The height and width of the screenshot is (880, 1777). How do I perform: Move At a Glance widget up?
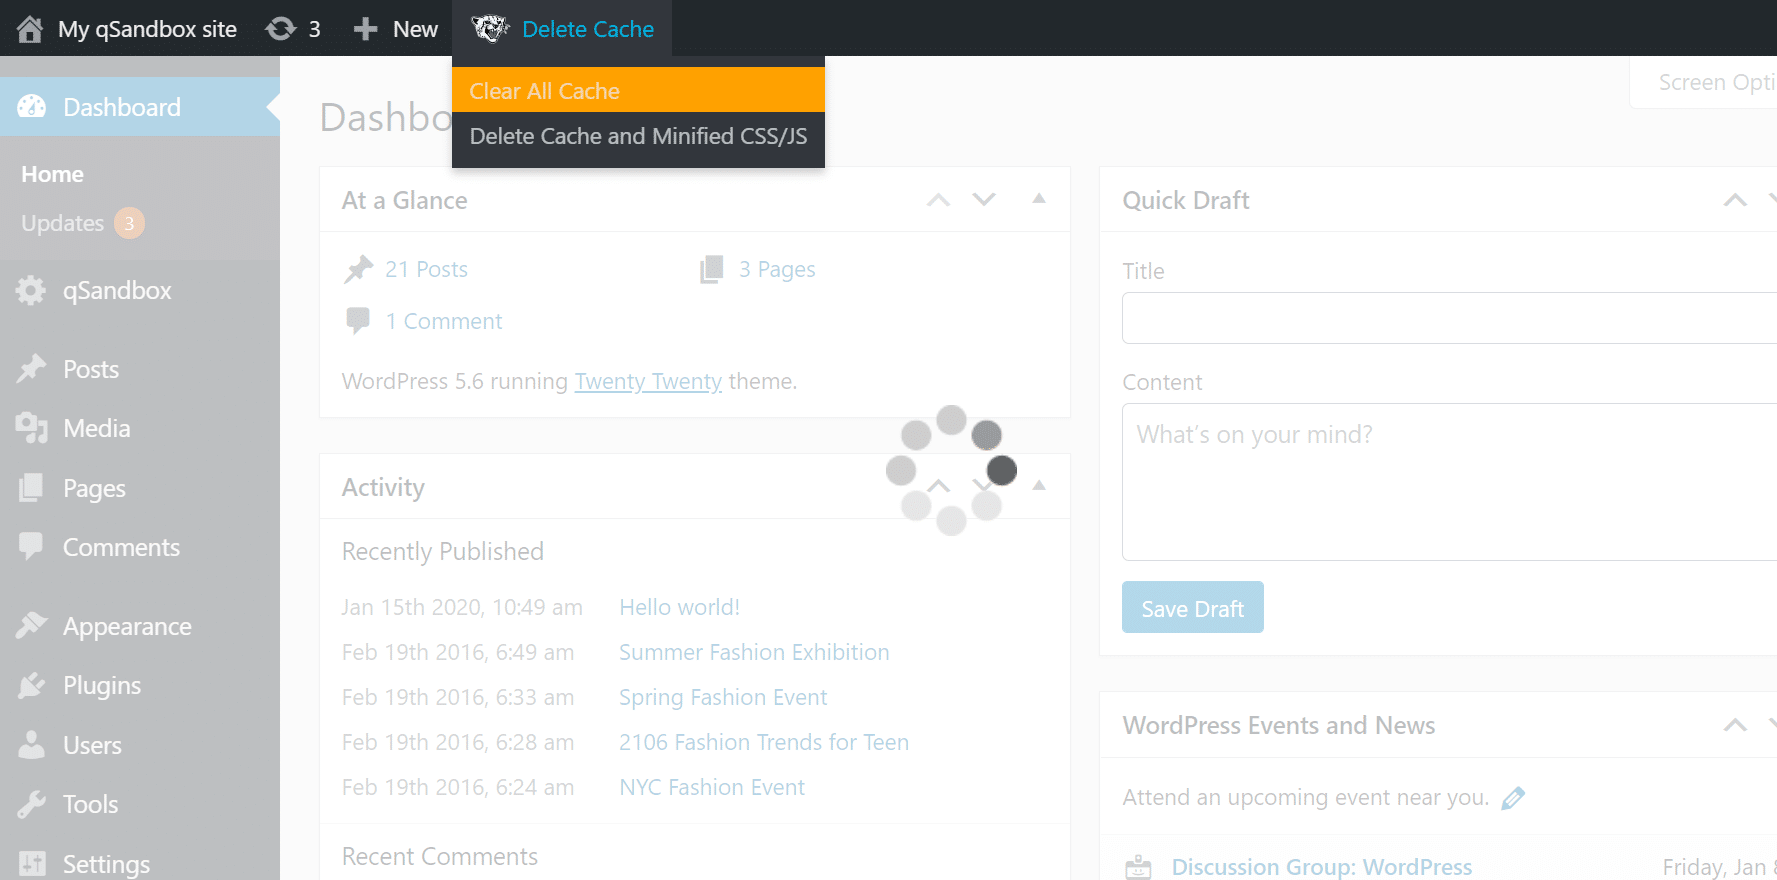[938, 200]
